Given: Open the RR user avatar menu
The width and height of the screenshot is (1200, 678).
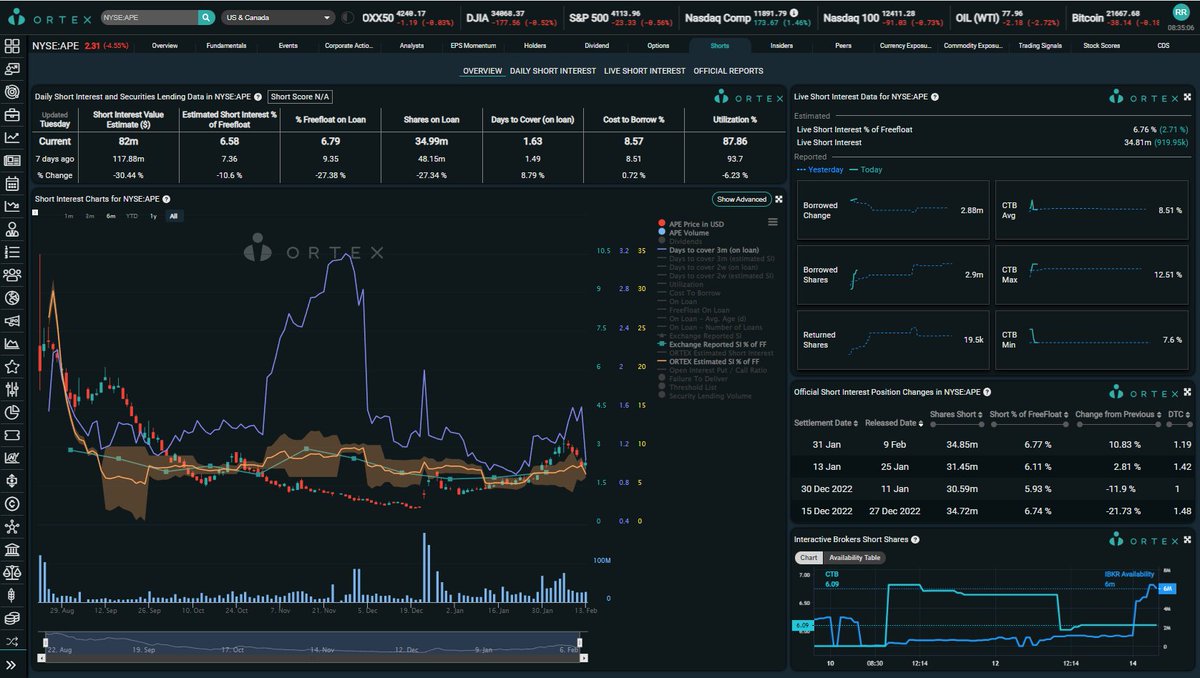Looking at the screenshot, I should [x=1180, y=11].
